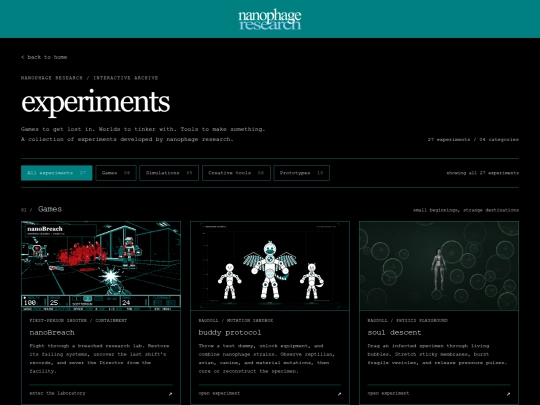The image size is (540, 405).
Task: Filter by Simulations category
Action: tap(169, 173)
